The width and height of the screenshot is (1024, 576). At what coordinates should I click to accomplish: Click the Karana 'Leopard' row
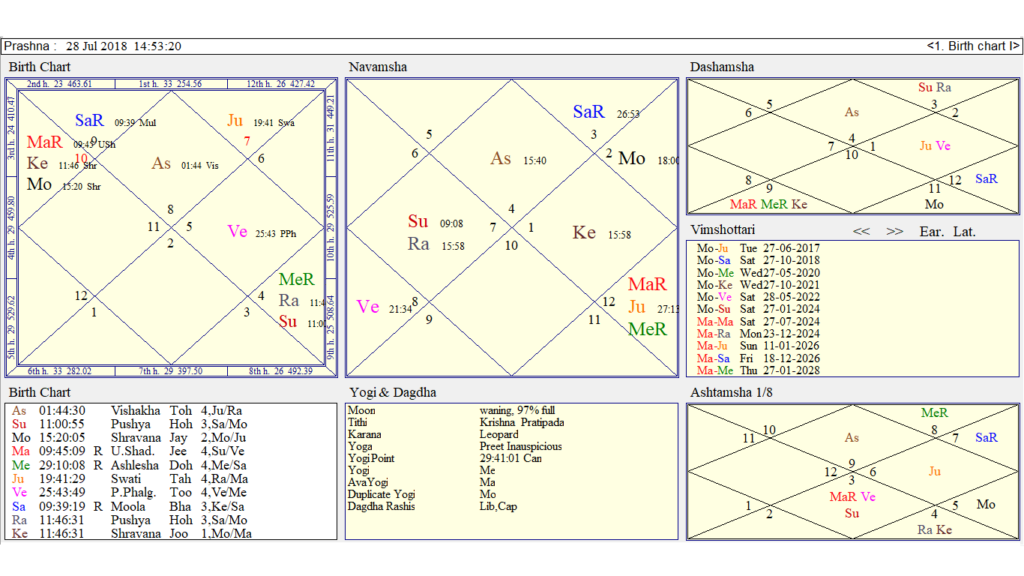click(433, 434)
